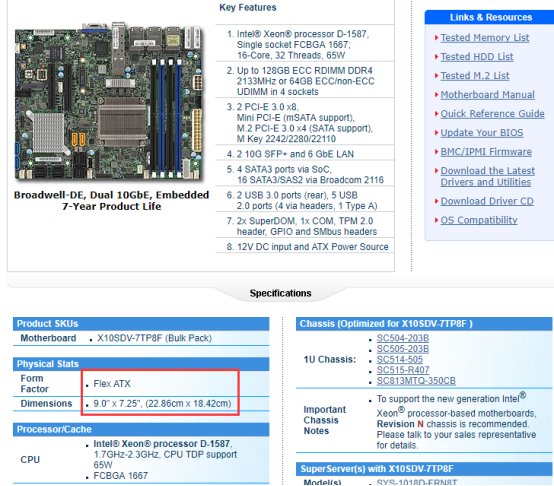Select the '2x SuperDOM, 1x COM, TPM 2.0' feature

[305, 221]
